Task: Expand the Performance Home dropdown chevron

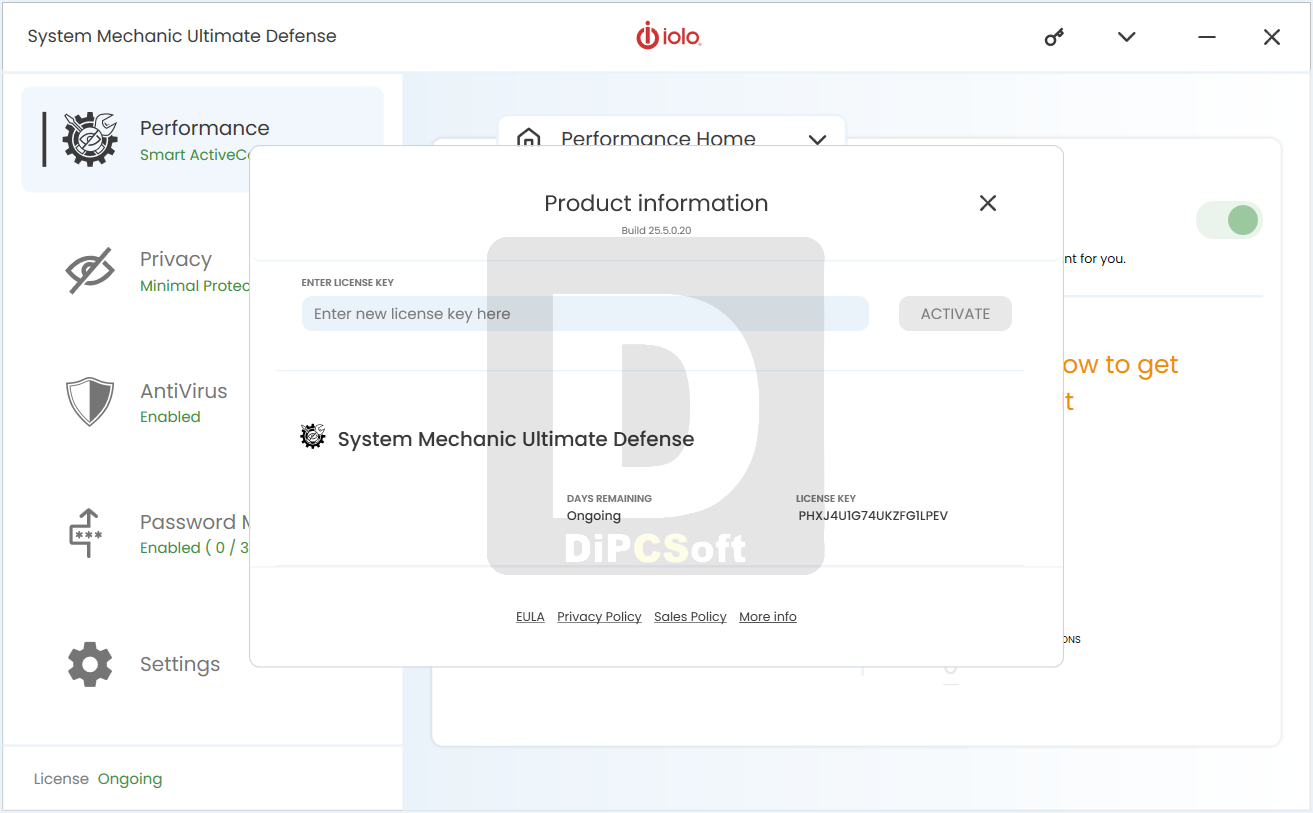Action: (x=818, y=139)
